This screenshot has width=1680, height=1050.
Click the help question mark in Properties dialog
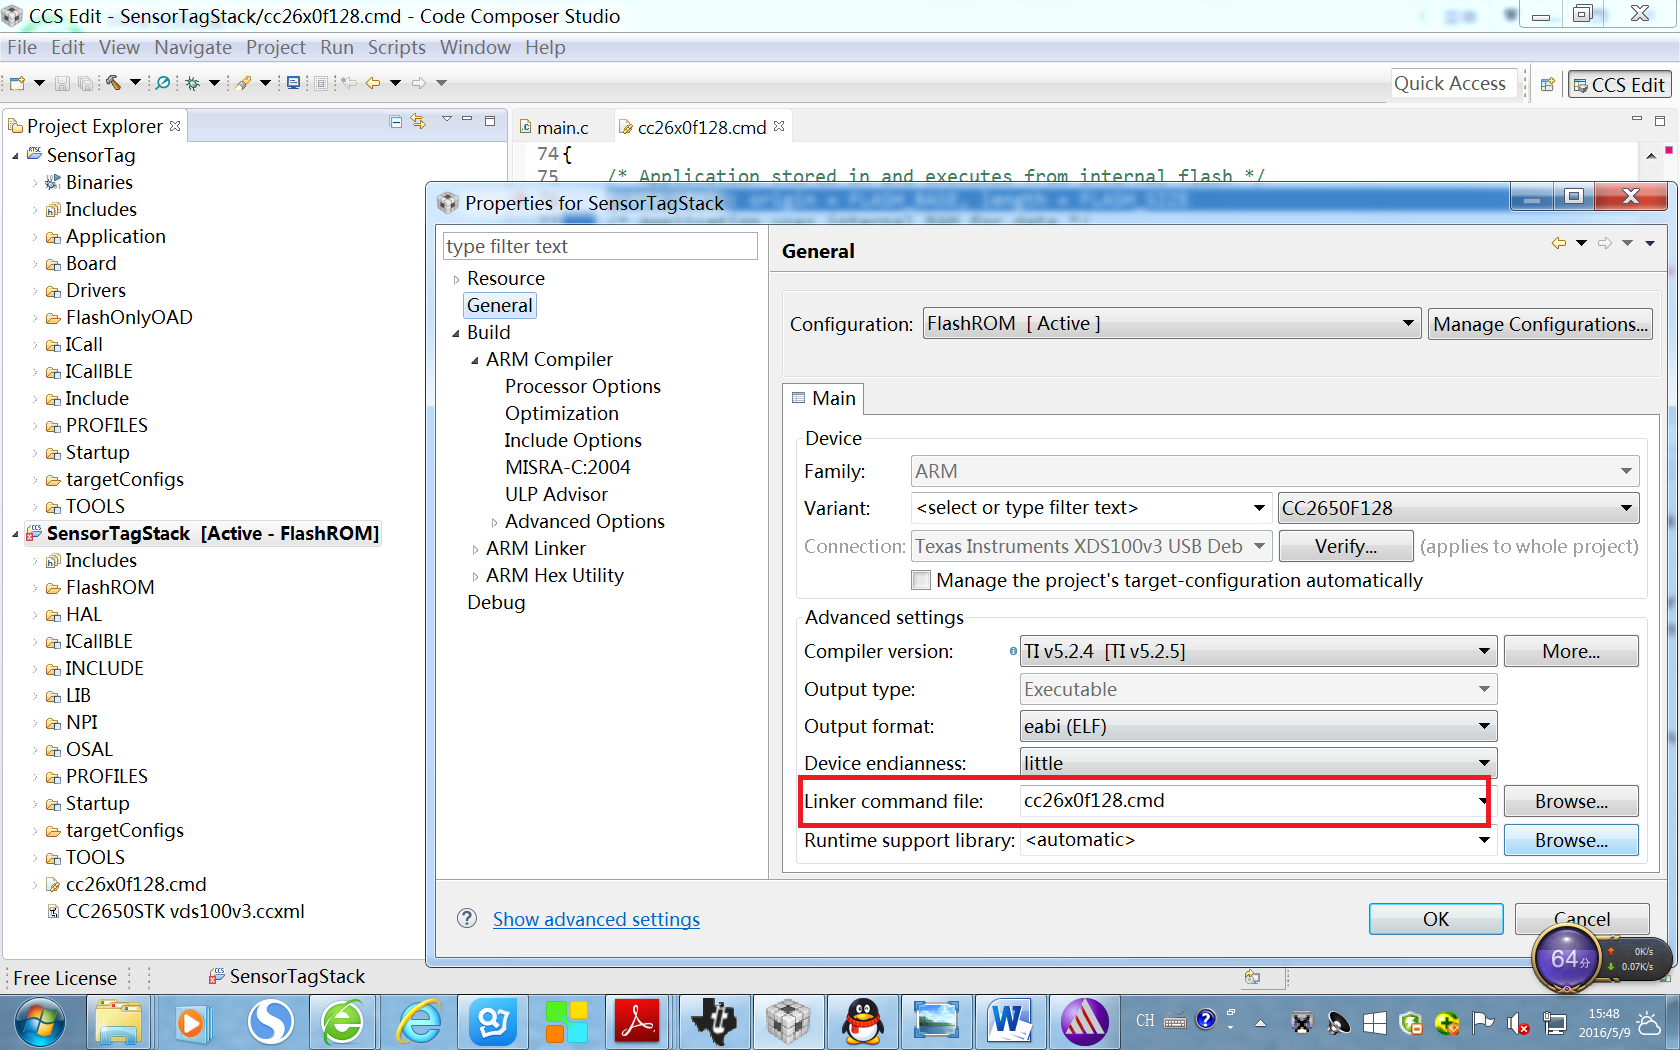click(467, 918)
